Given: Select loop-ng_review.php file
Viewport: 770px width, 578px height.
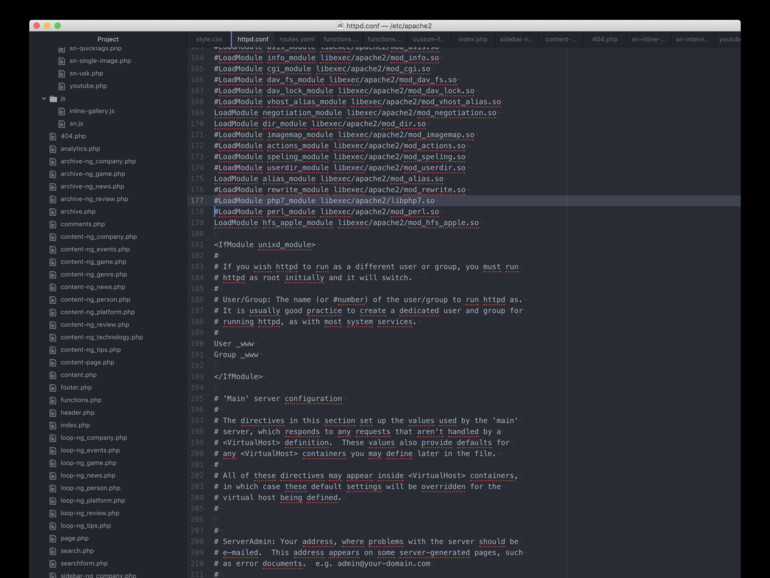Looking at the screenshot, I should [x=90, y=514].
